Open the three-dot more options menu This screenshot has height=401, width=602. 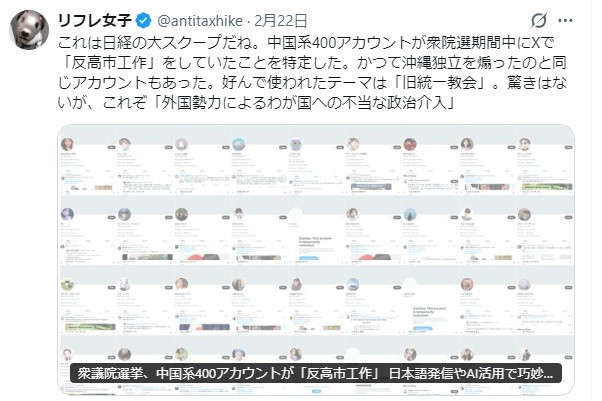tap(565, 20)
